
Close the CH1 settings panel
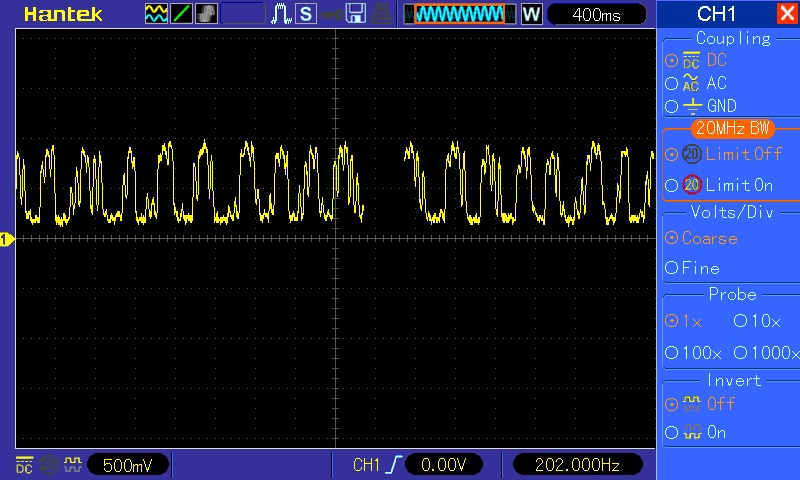(786, 14)
